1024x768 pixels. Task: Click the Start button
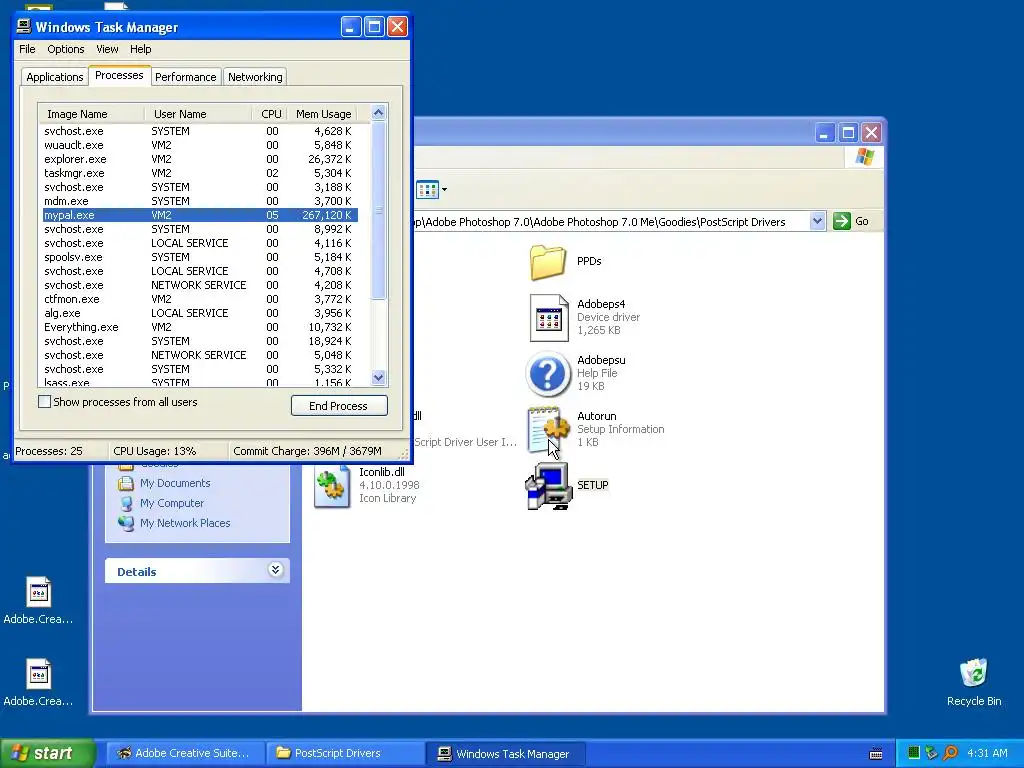click(x=47, y=753)
